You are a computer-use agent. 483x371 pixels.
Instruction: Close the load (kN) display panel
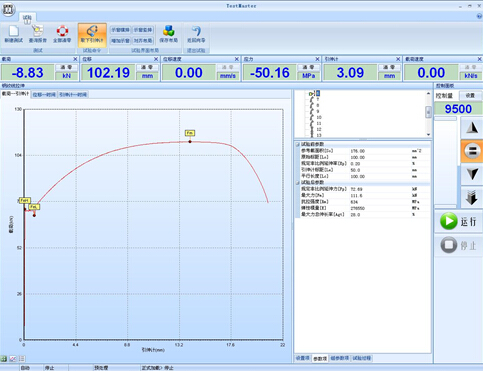75,59
